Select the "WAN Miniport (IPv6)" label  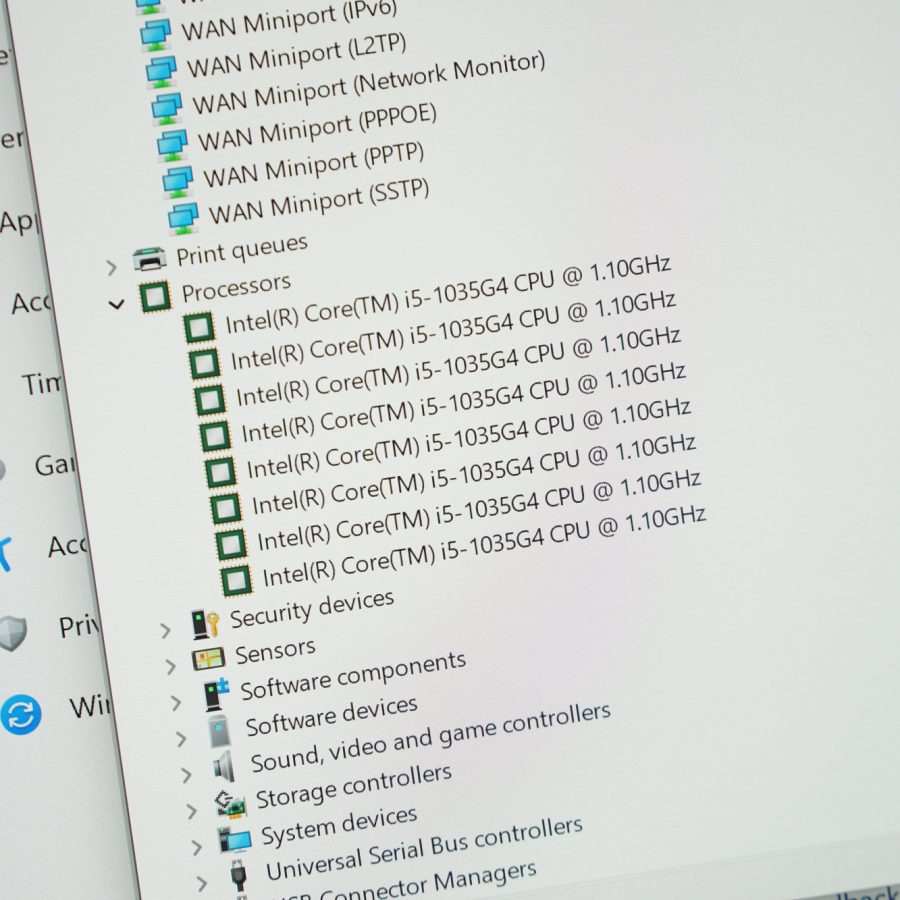pos(289,20)
